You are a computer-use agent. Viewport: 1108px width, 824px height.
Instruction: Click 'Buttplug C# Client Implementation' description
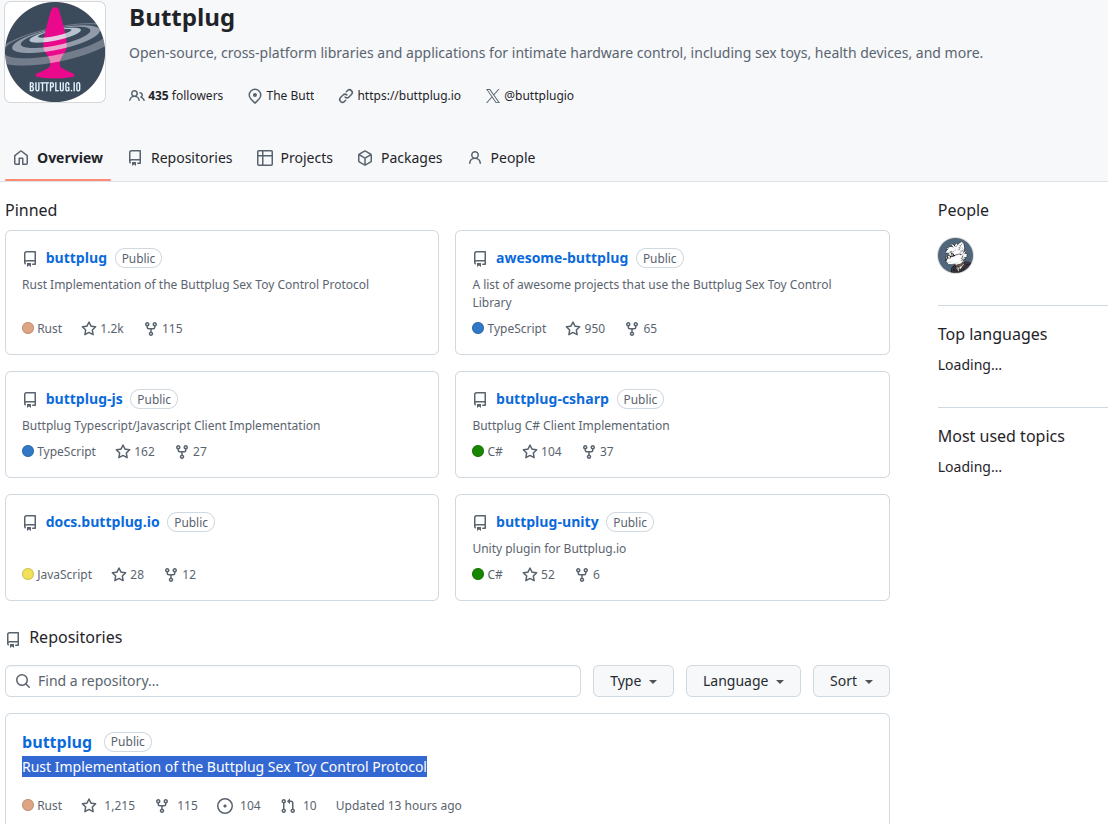[x=571, y=425]
